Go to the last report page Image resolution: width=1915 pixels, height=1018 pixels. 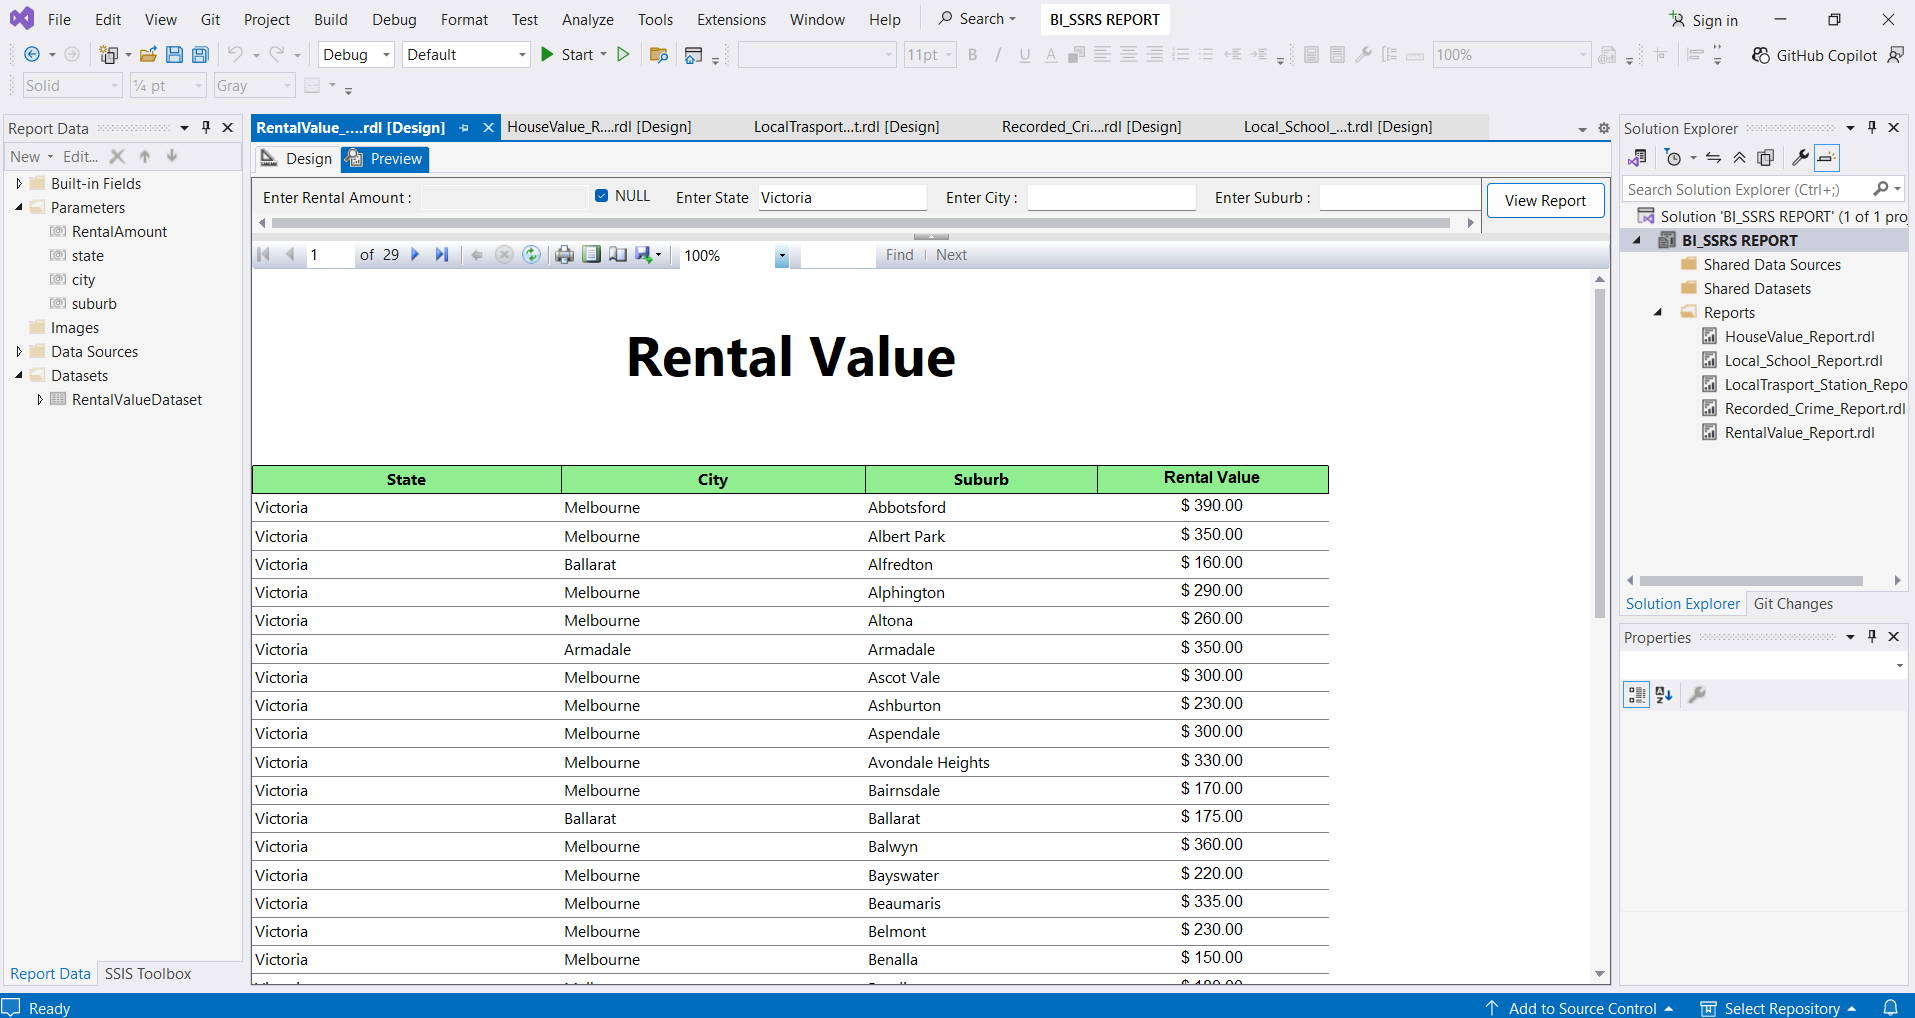point(442,255)
